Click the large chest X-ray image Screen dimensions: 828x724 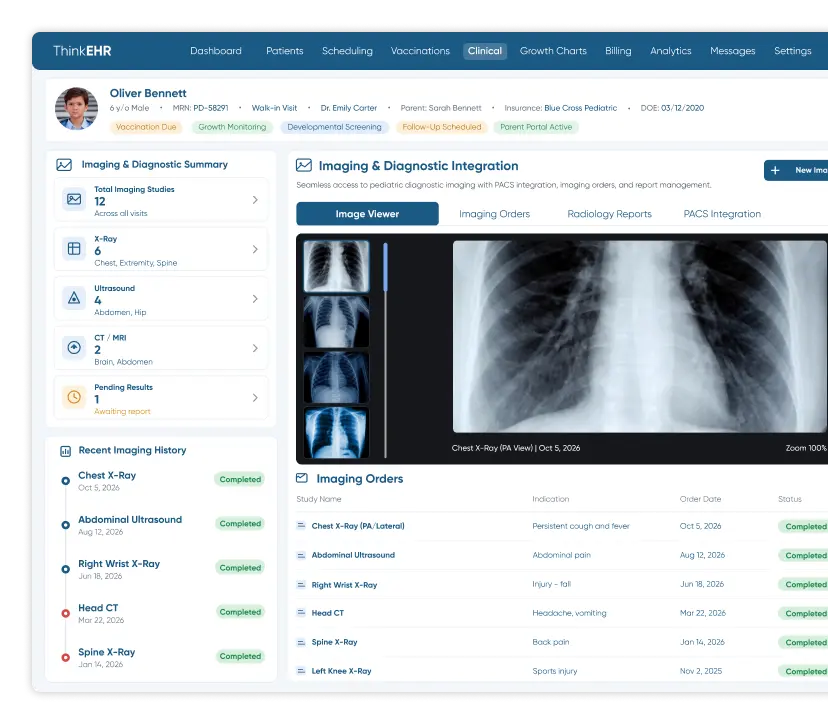(640, 336)
